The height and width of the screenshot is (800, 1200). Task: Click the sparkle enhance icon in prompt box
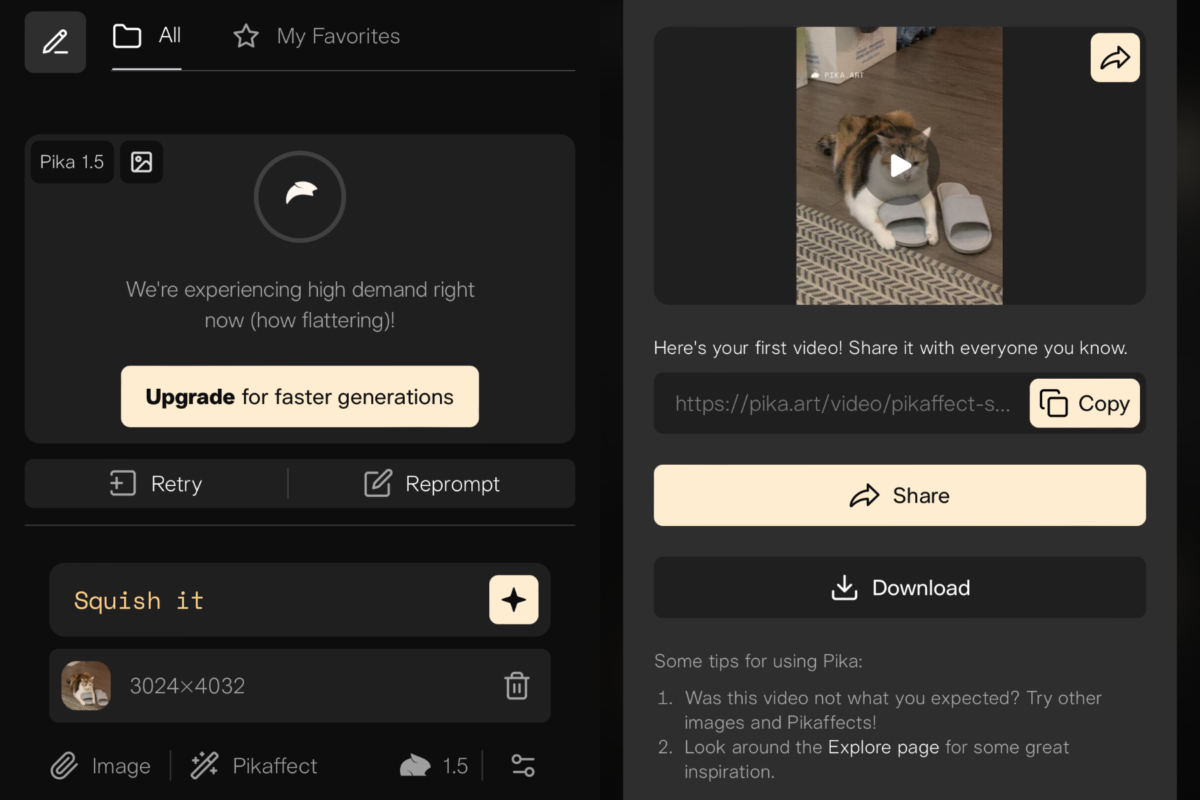click(513, 600)
